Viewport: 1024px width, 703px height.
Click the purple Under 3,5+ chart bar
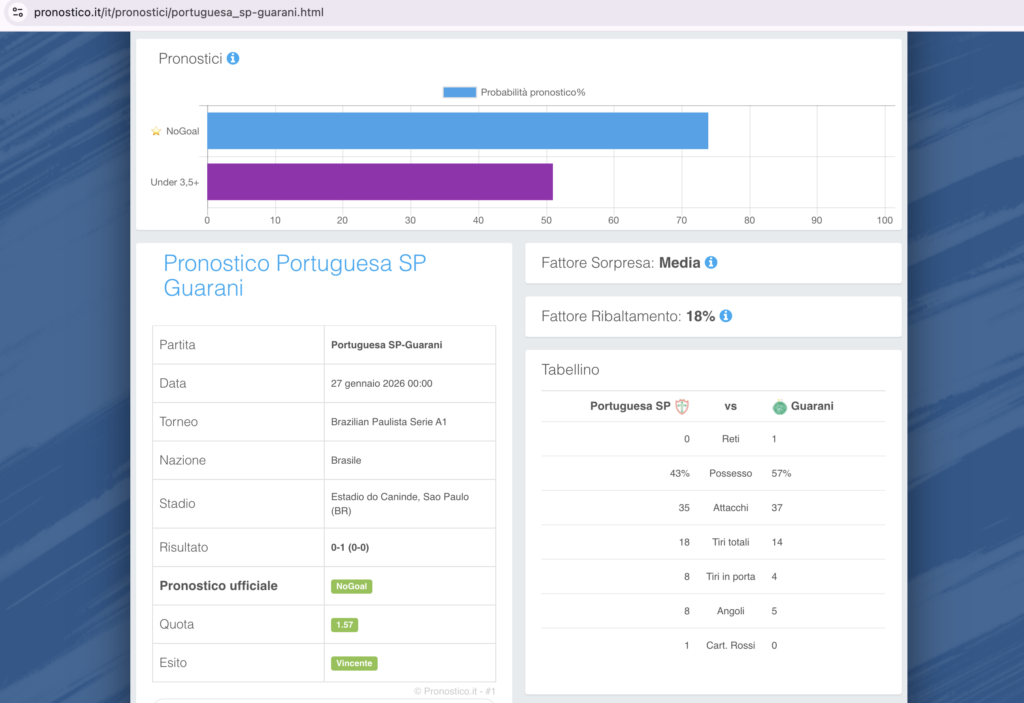tap(379, 182)
